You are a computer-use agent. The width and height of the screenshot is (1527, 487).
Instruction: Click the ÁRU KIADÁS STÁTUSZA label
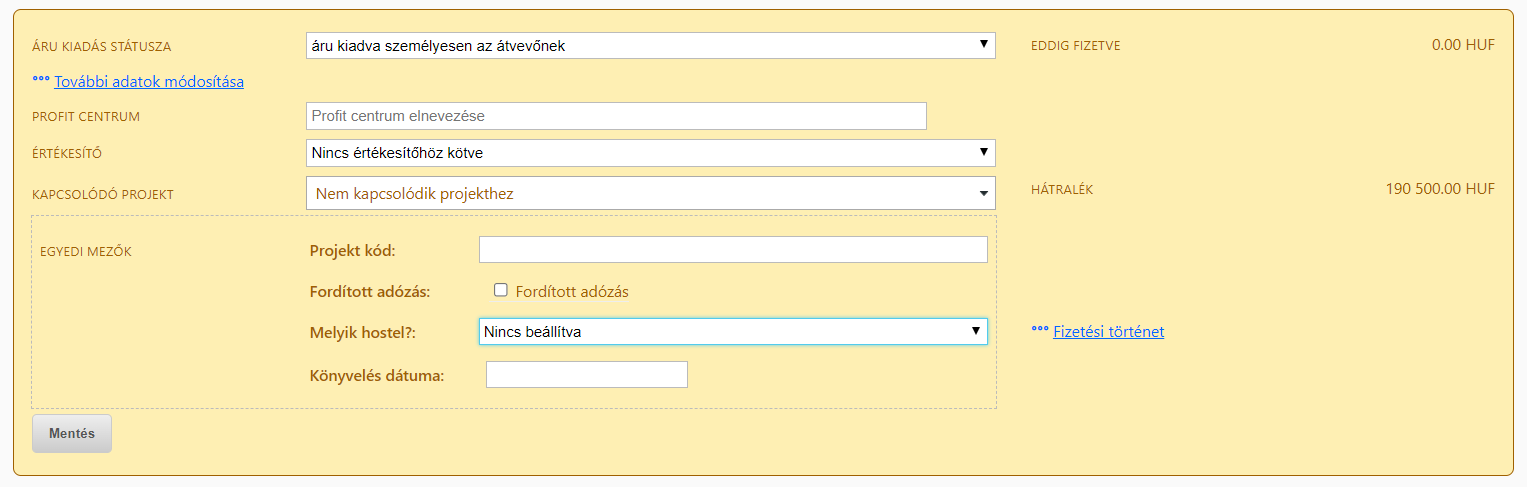tap(102, 47)
